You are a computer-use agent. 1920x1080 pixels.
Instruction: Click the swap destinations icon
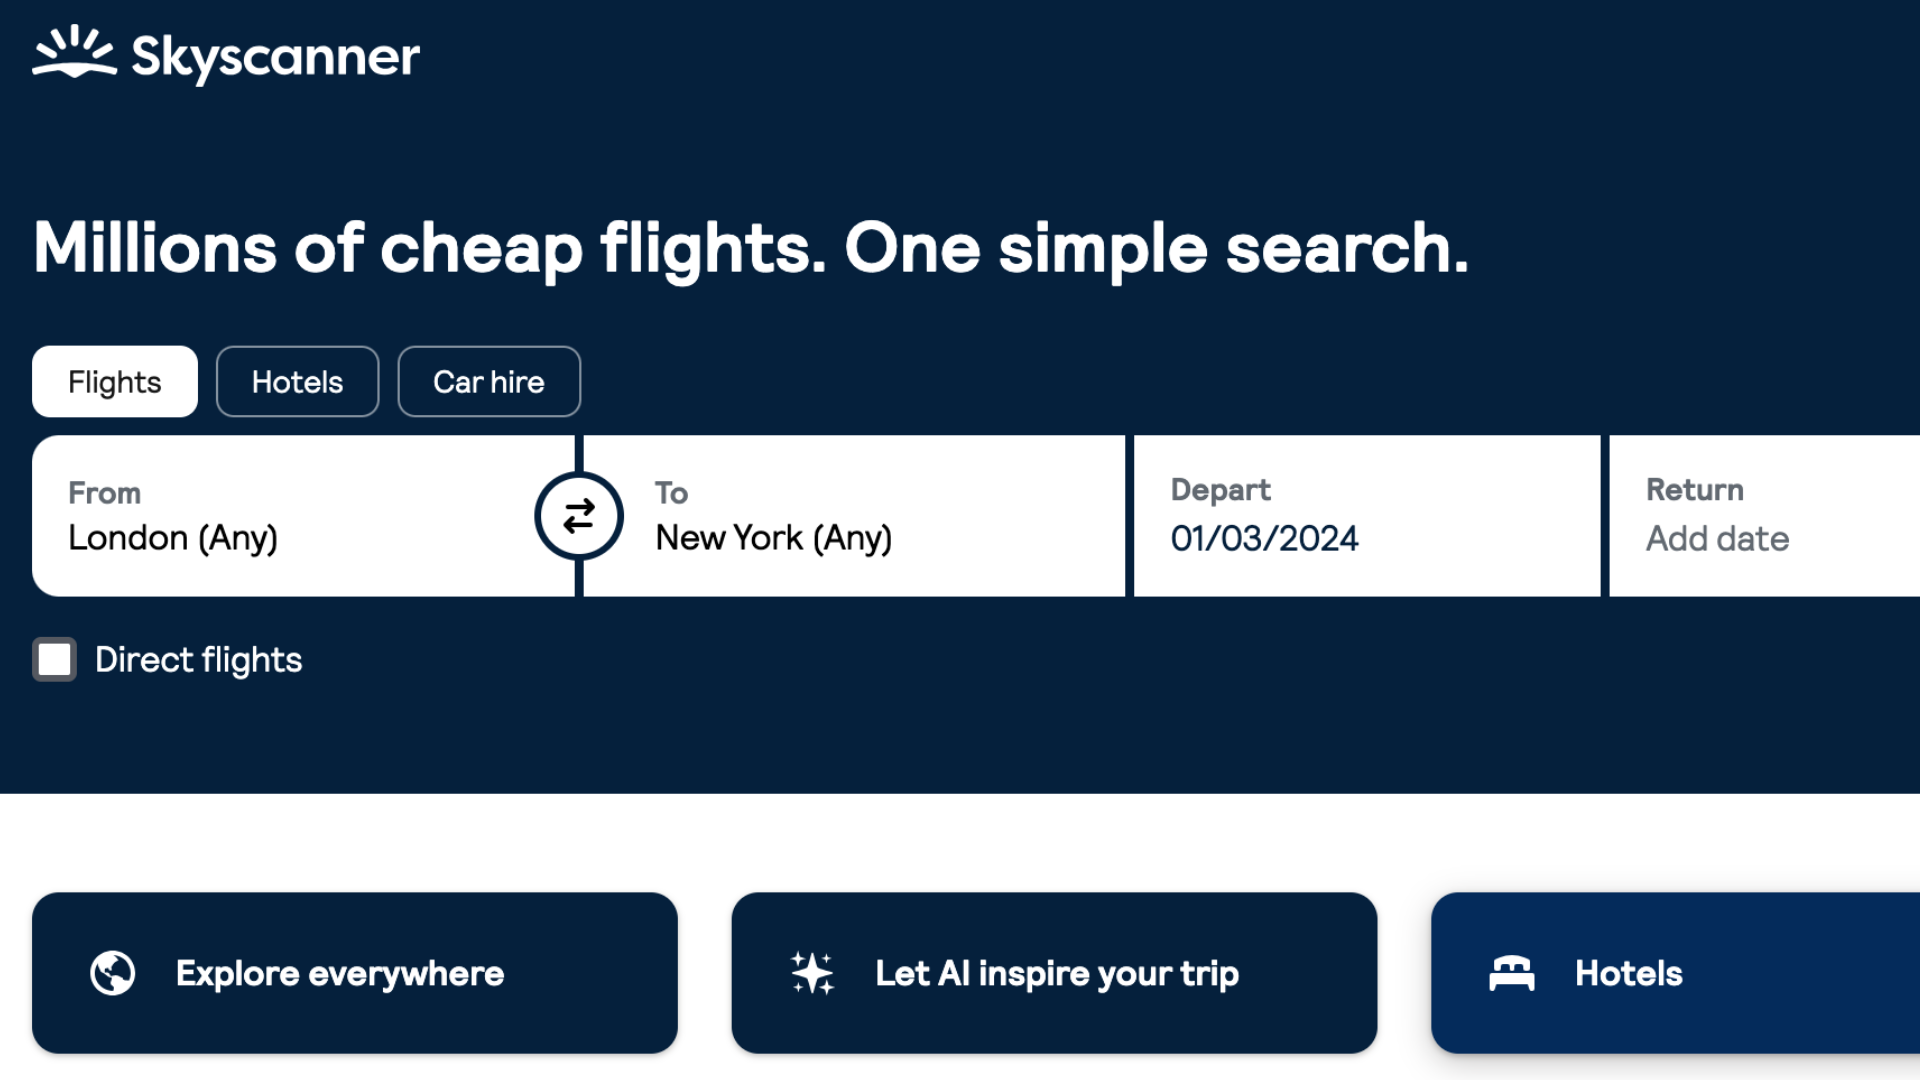pos(578,516)
